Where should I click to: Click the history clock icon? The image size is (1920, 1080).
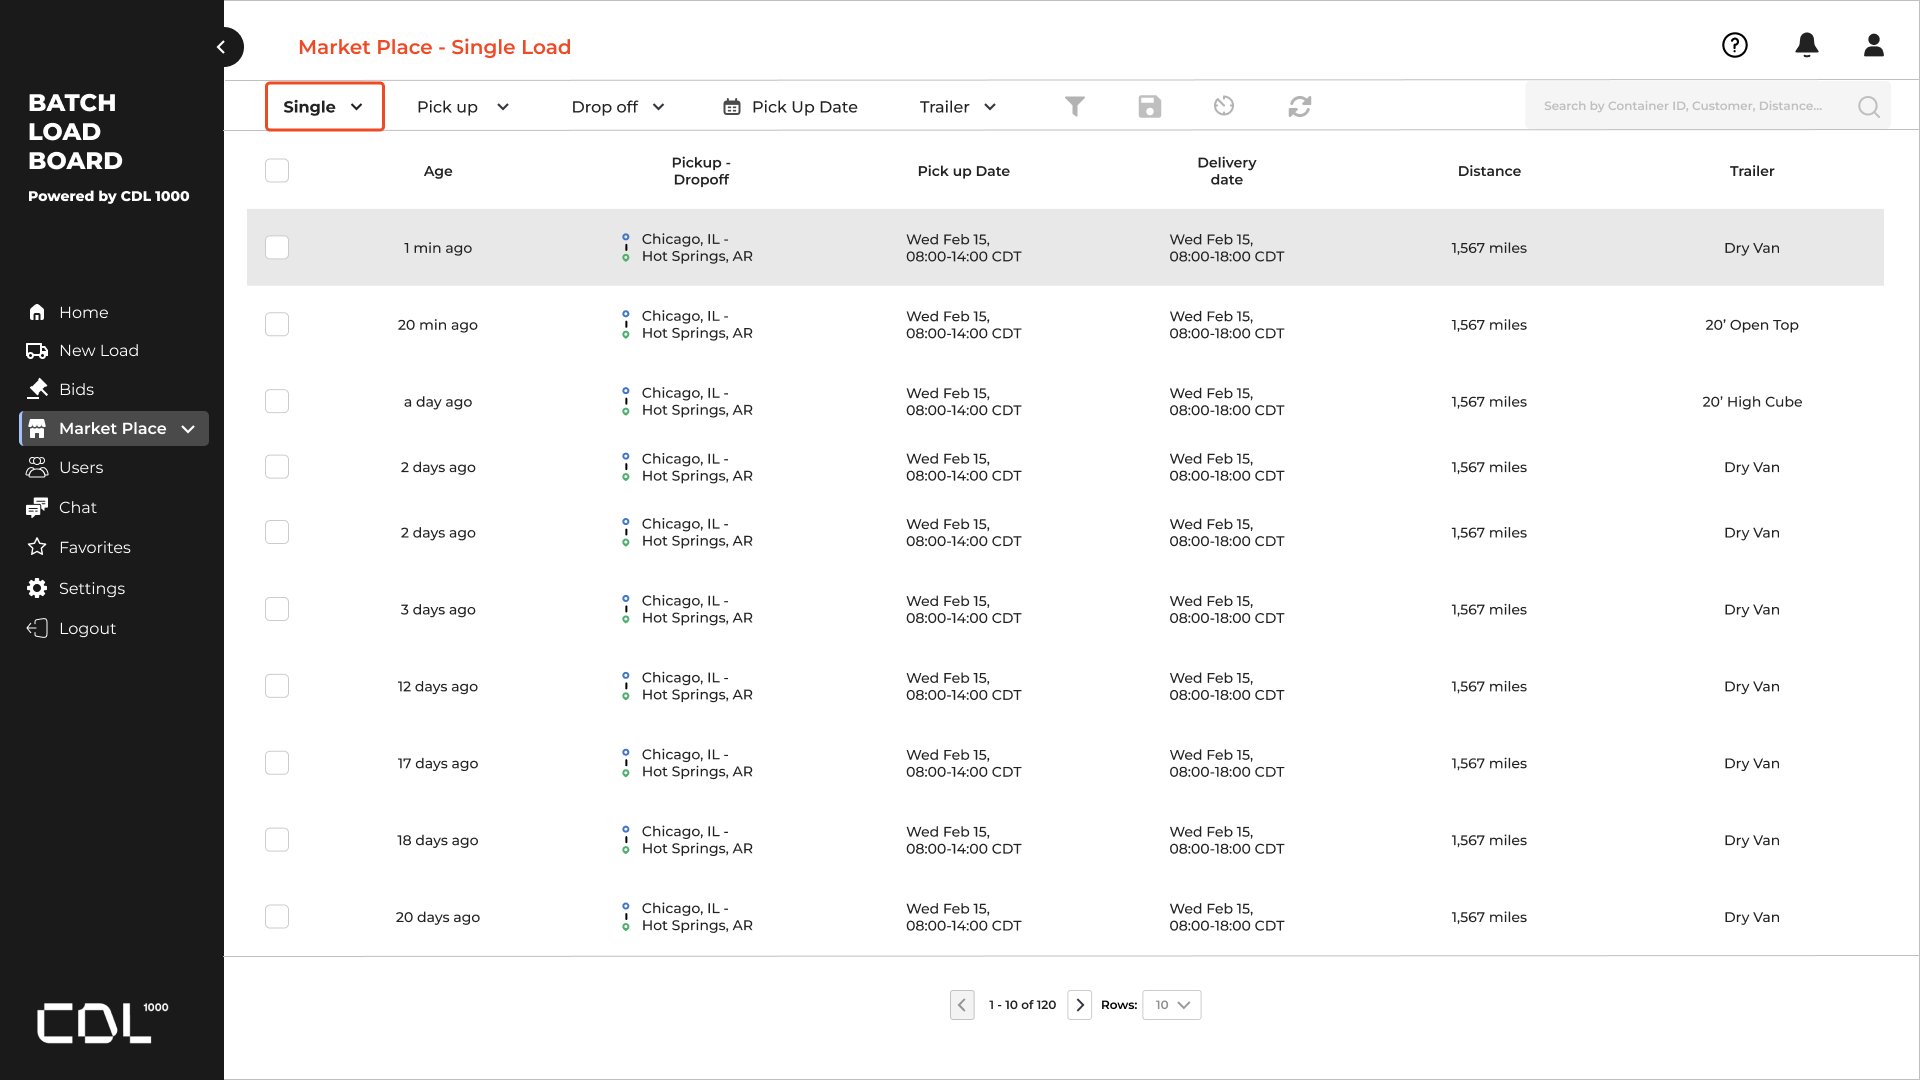1224,106
